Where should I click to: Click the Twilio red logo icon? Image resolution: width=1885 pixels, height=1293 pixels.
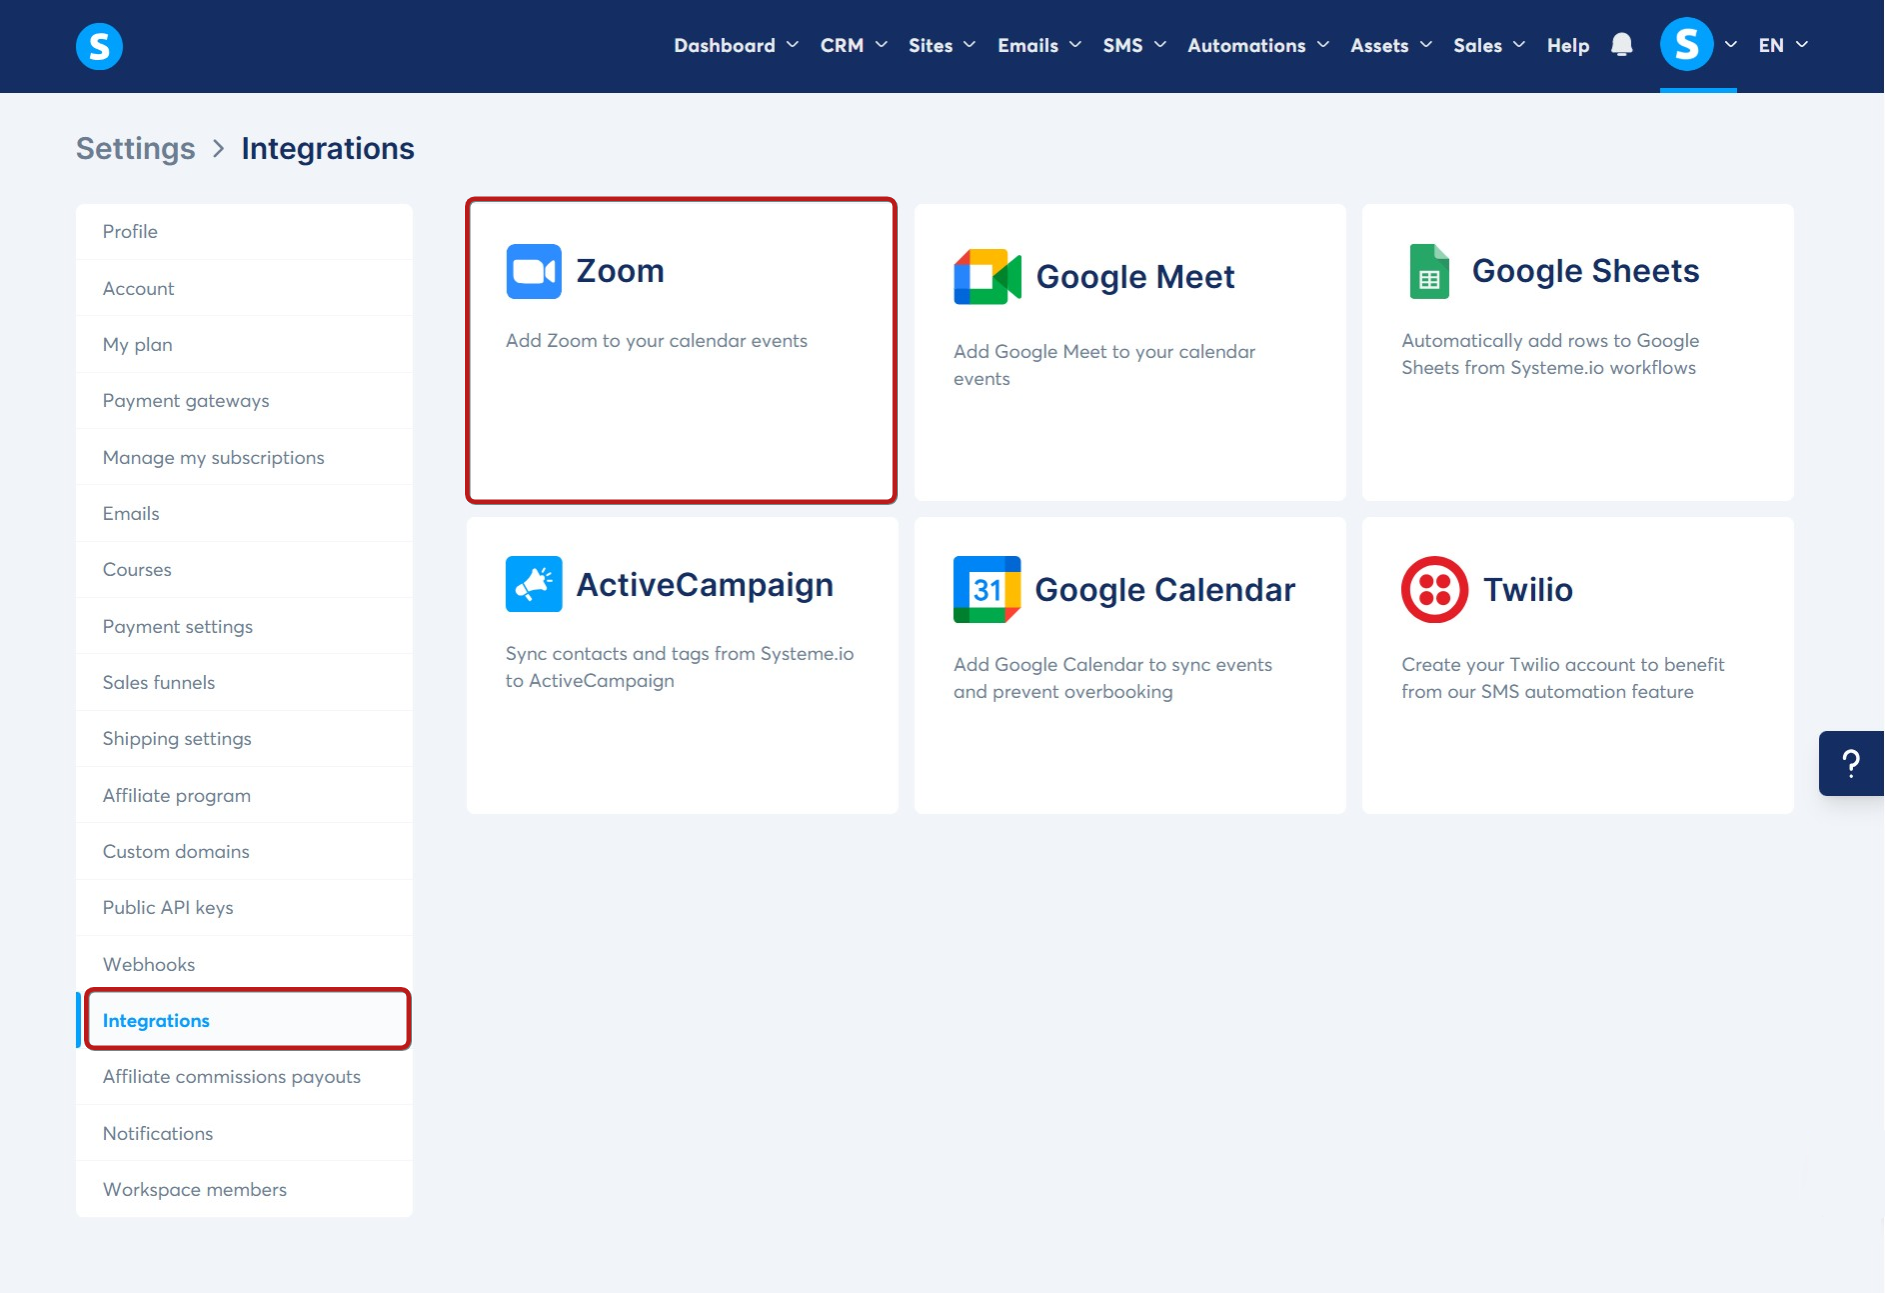[1434, 589]
